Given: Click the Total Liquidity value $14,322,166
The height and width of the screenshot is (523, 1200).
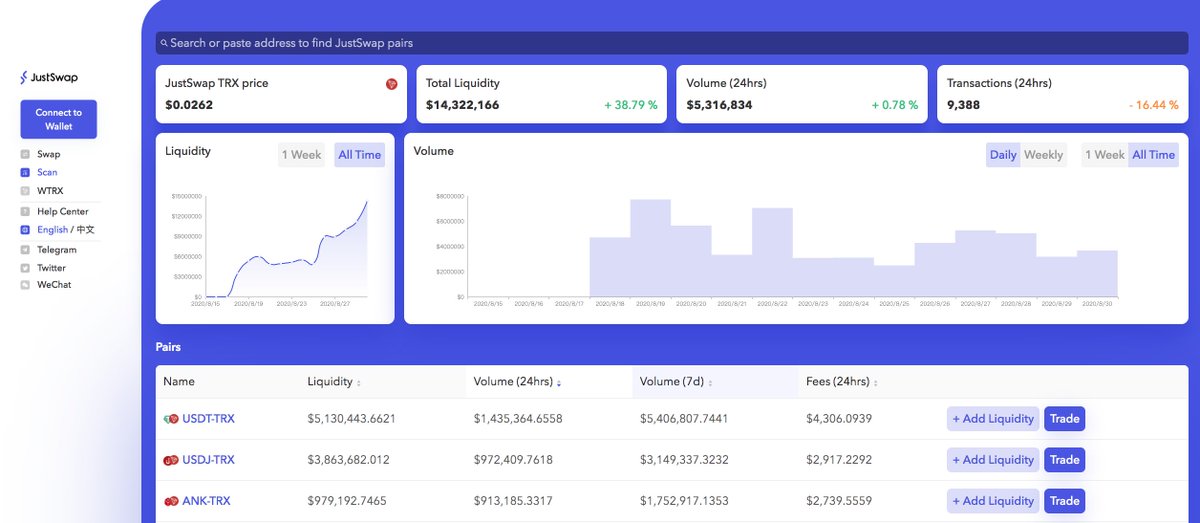Looking at the screenshot, I should pyautogui.click(x=463, y=105).
